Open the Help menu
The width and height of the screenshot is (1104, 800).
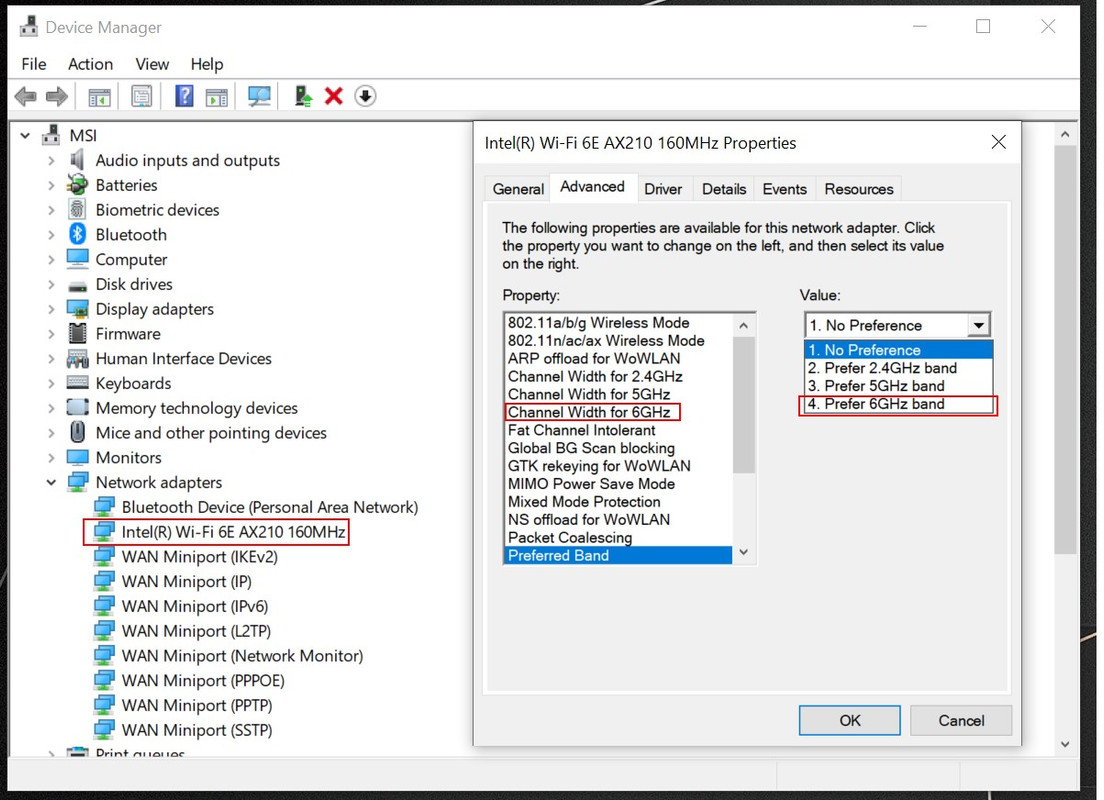(x=207, y=64)
